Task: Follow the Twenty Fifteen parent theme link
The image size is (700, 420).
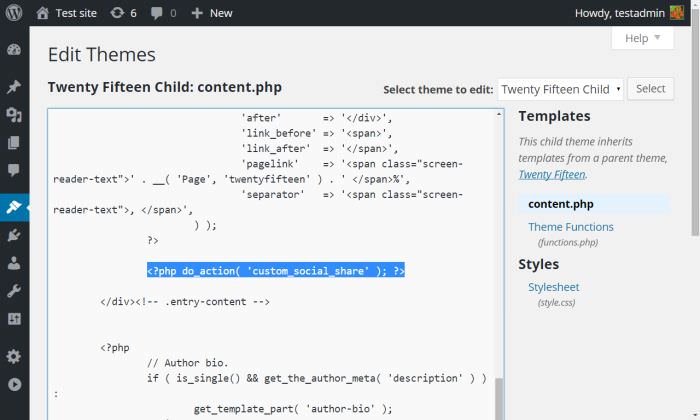Action: point(552,175)
